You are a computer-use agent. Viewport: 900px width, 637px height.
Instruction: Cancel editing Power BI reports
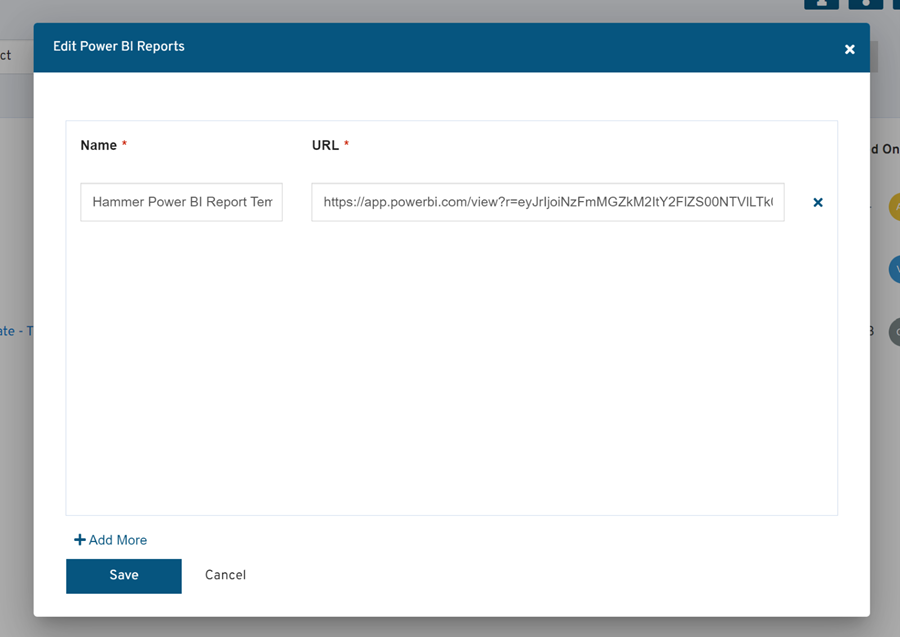click(226, 575)
